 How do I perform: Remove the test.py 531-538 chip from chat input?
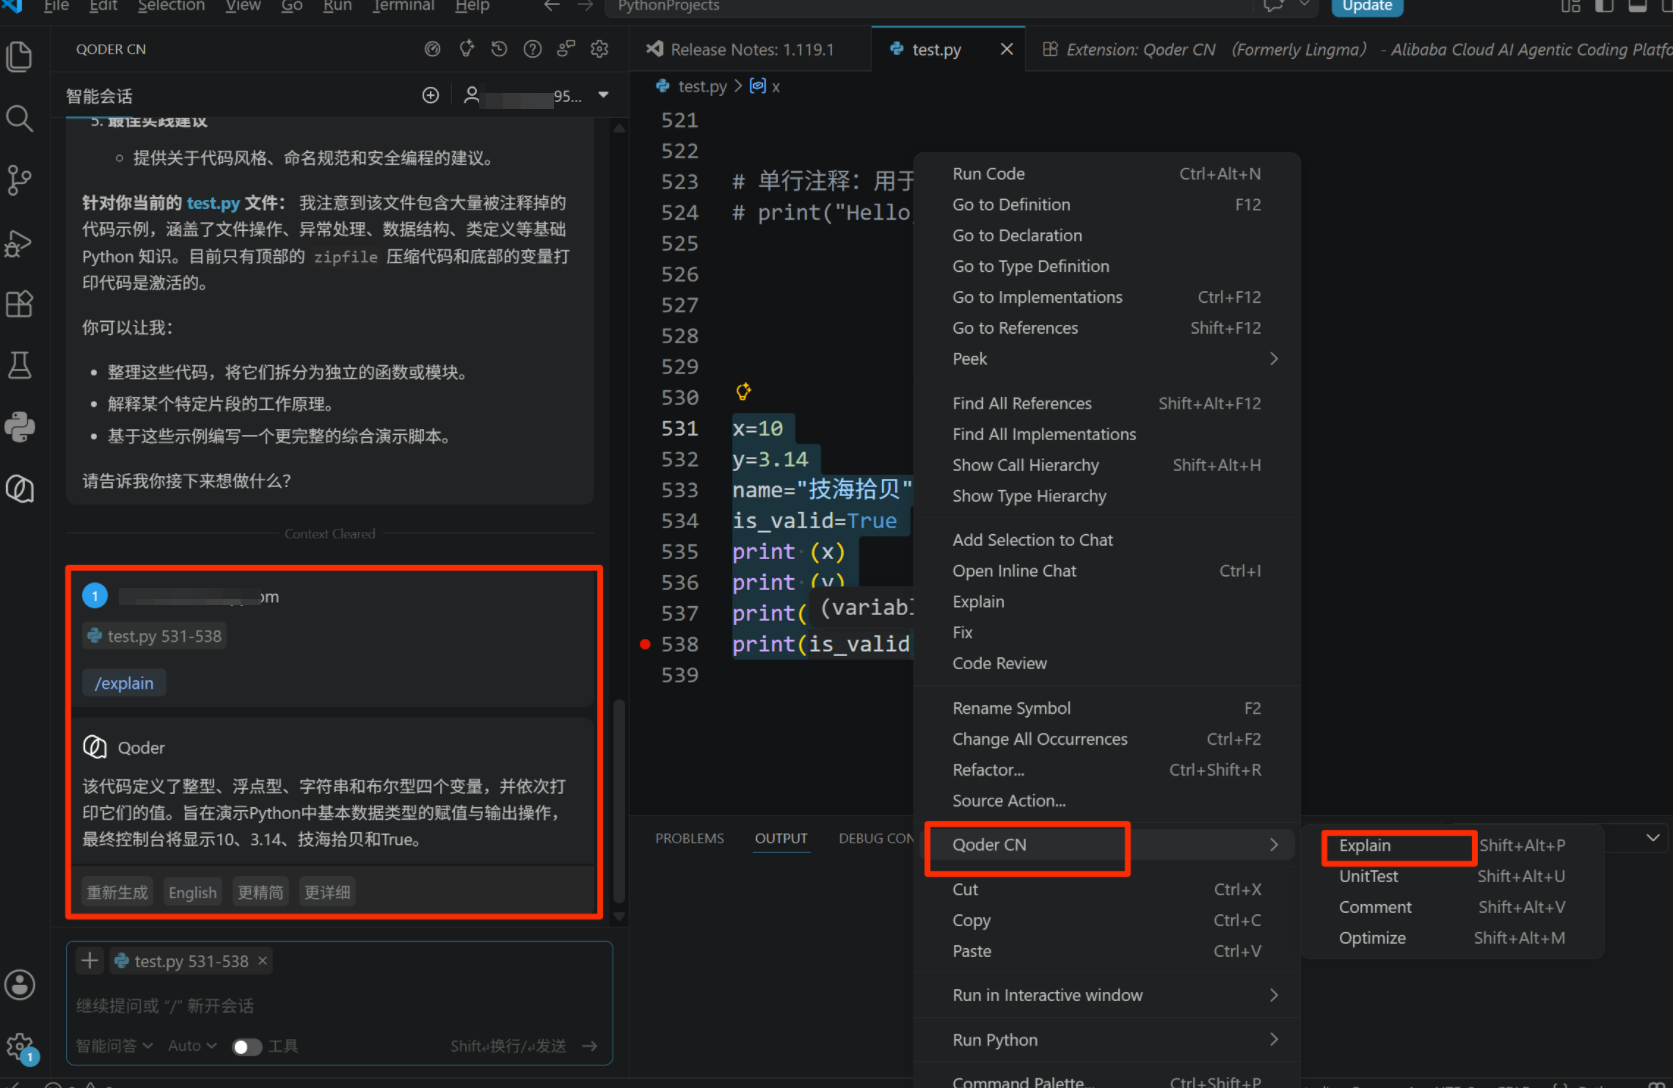(x=263, y=961)
